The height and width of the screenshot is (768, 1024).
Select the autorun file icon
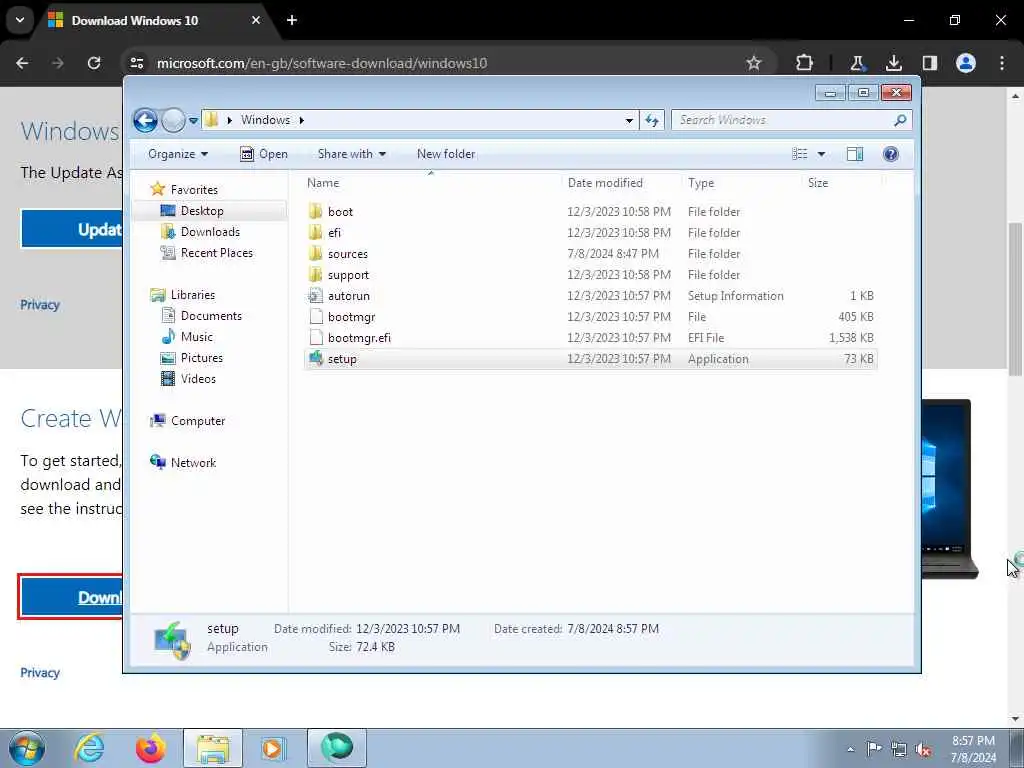click(x=315, y=296)
